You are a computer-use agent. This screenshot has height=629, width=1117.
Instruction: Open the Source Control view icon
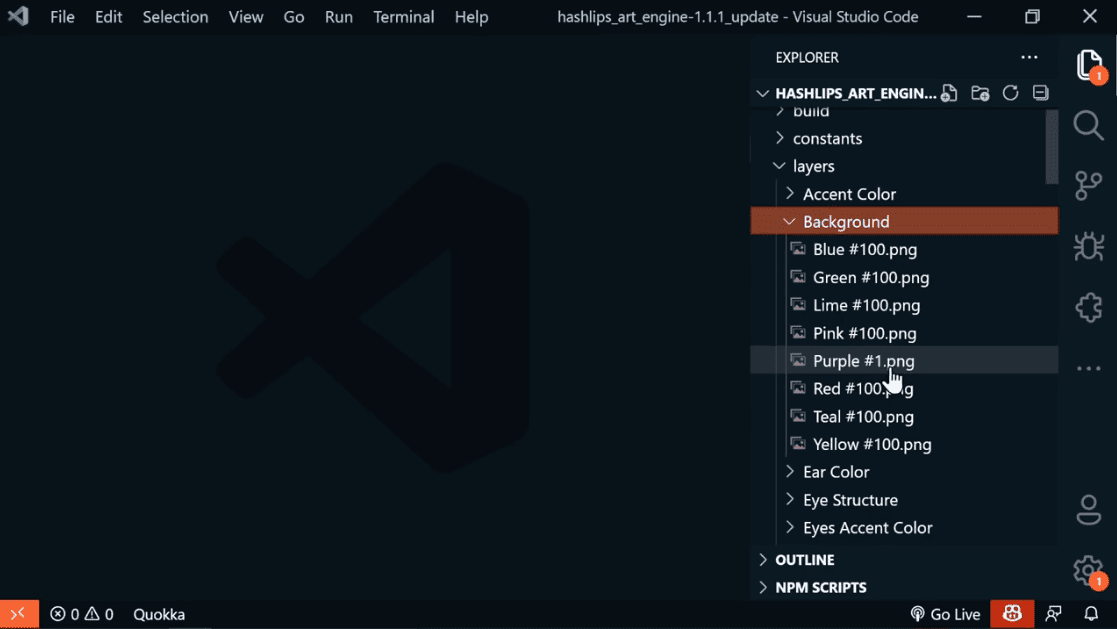[1089, 186]
